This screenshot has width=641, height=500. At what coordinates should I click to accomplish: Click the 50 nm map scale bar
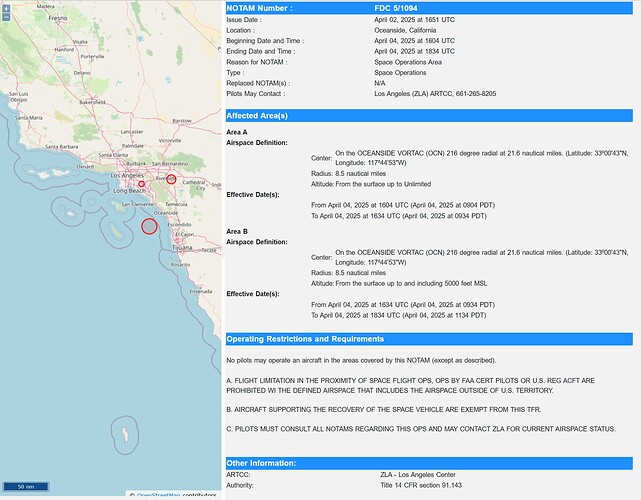pyautogui.click(x=28, y=486)
